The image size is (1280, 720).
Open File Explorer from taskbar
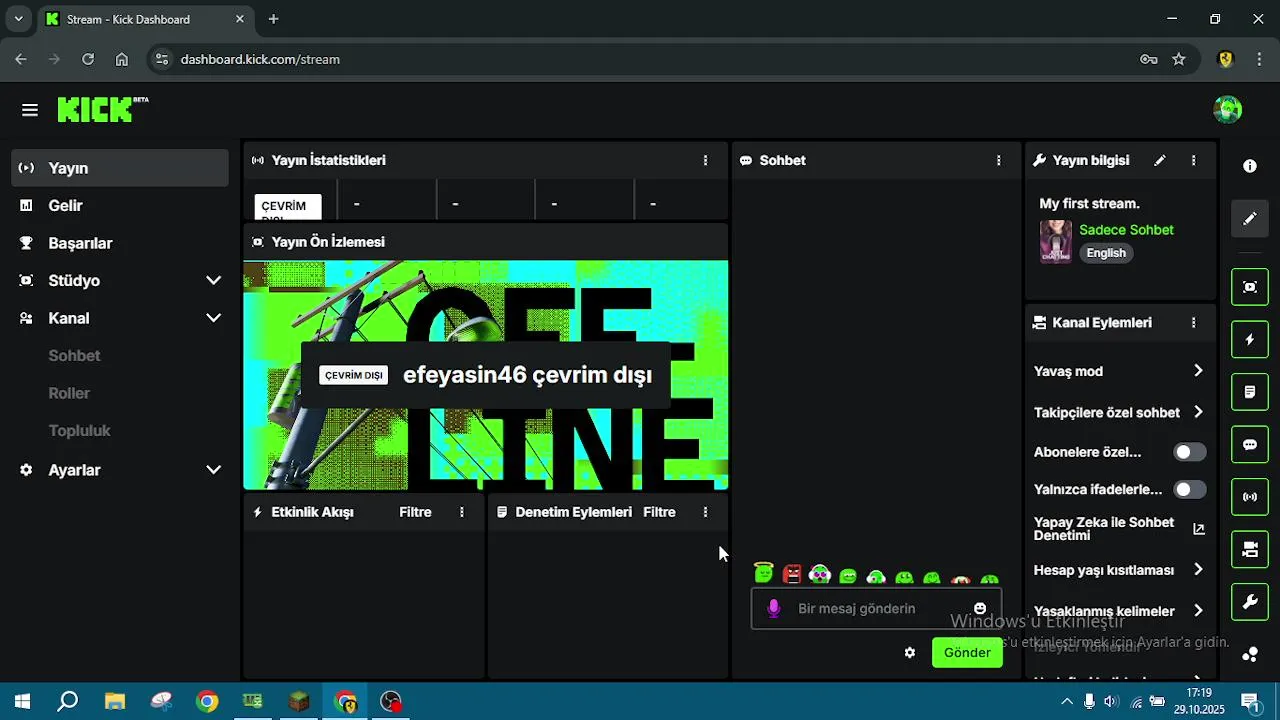point(115,701)
